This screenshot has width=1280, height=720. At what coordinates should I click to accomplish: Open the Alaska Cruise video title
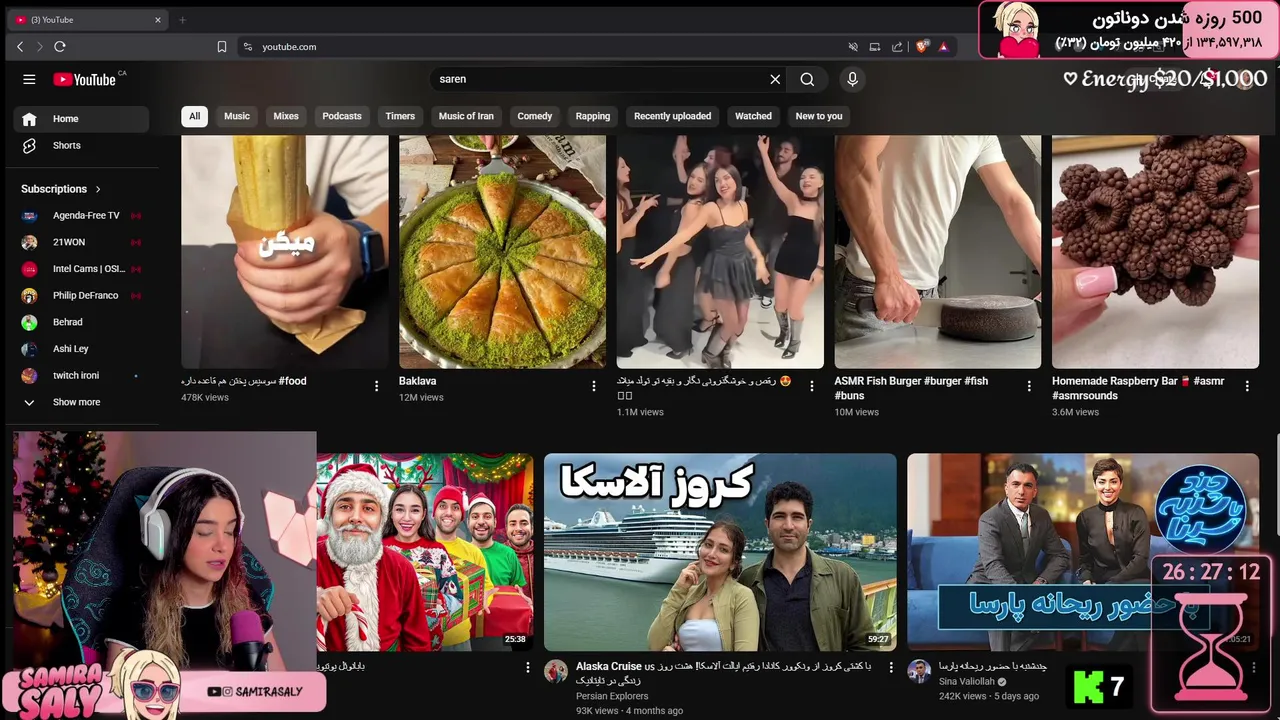point(723,673)
